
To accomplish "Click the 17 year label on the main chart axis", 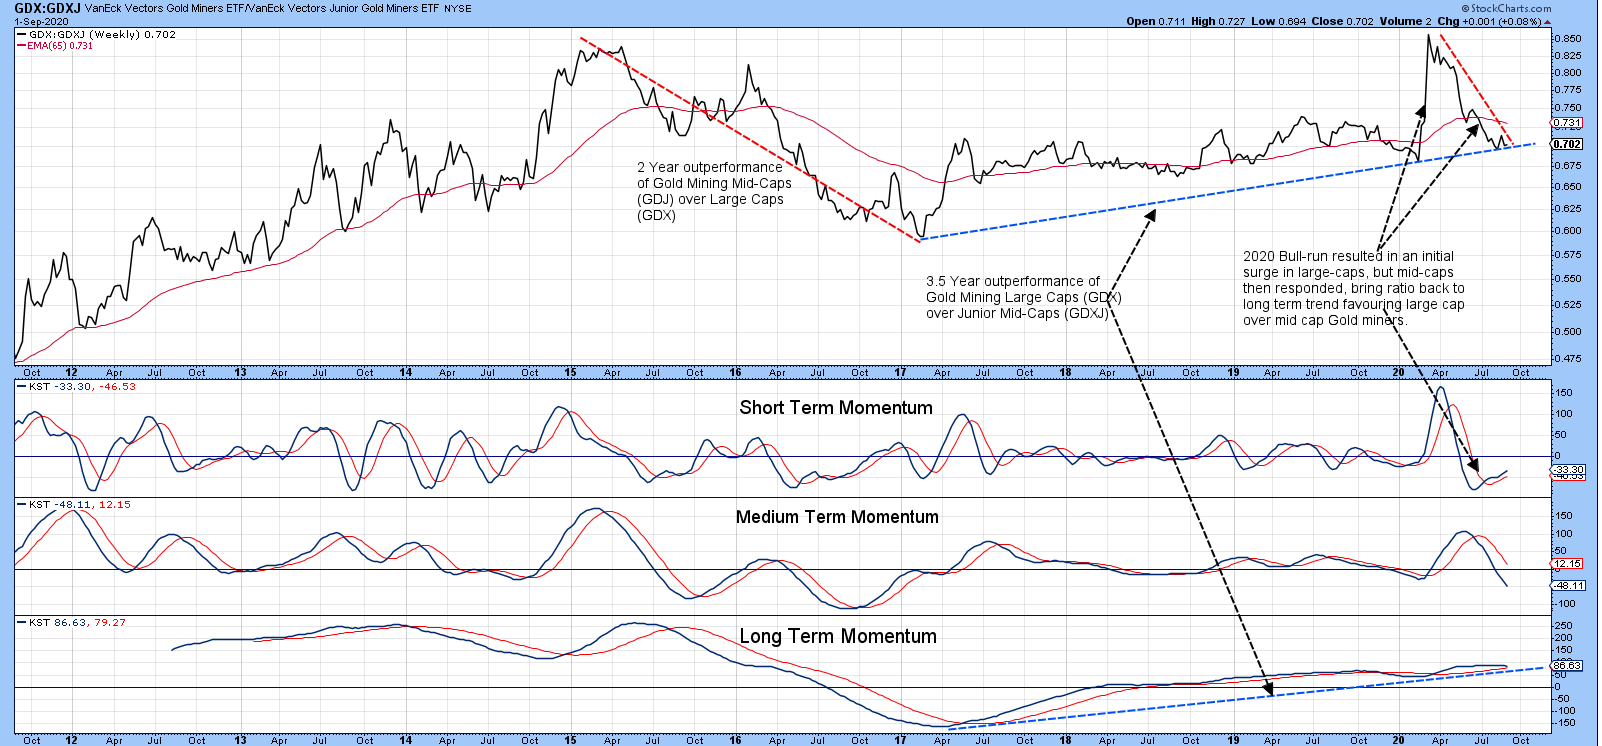I will coord(900,372).
